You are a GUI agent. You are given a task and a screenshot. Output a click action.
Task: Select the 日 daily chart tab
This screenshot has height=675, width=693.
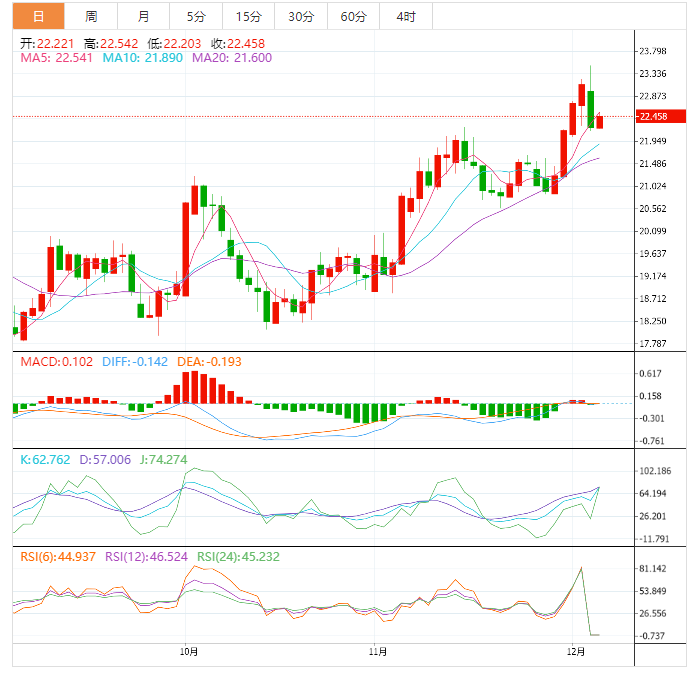click(38, 16)
